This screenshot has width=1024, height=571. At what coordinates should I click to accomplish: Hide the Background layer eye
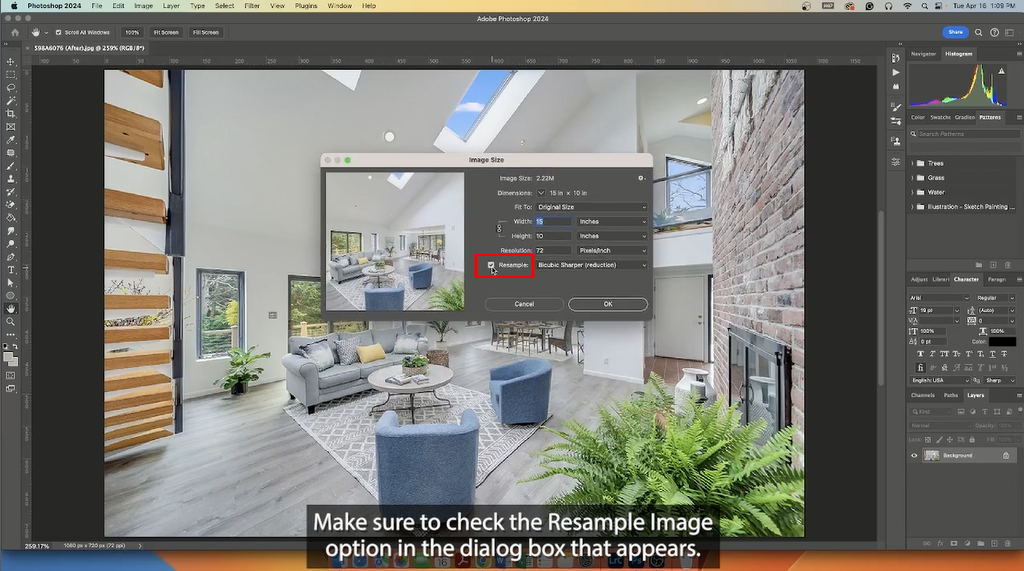(x=914, y=455)
